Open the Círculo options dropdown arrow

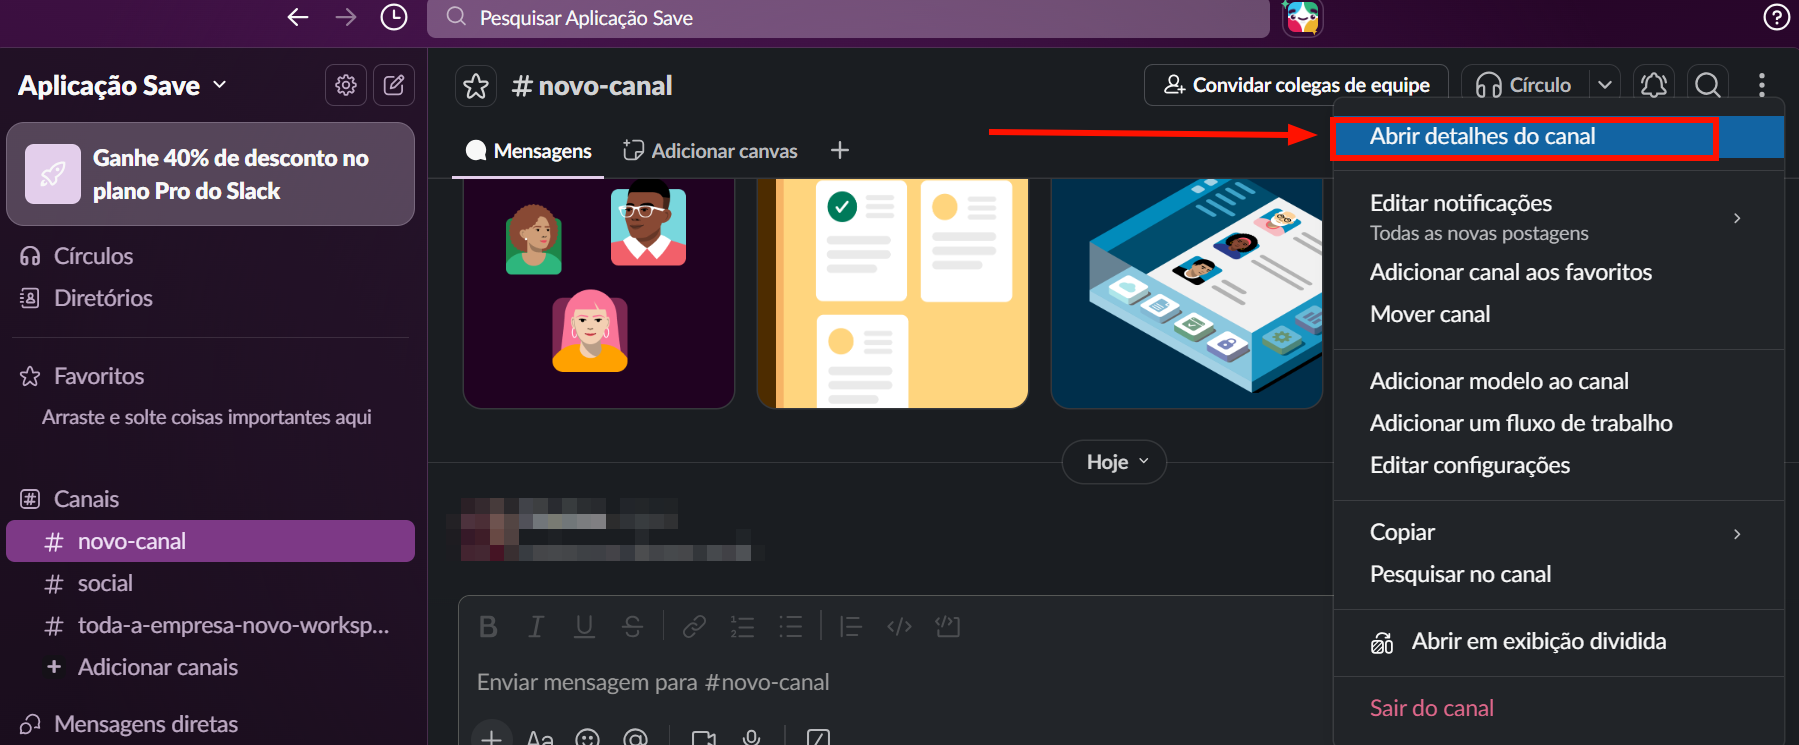point(1605,85)
